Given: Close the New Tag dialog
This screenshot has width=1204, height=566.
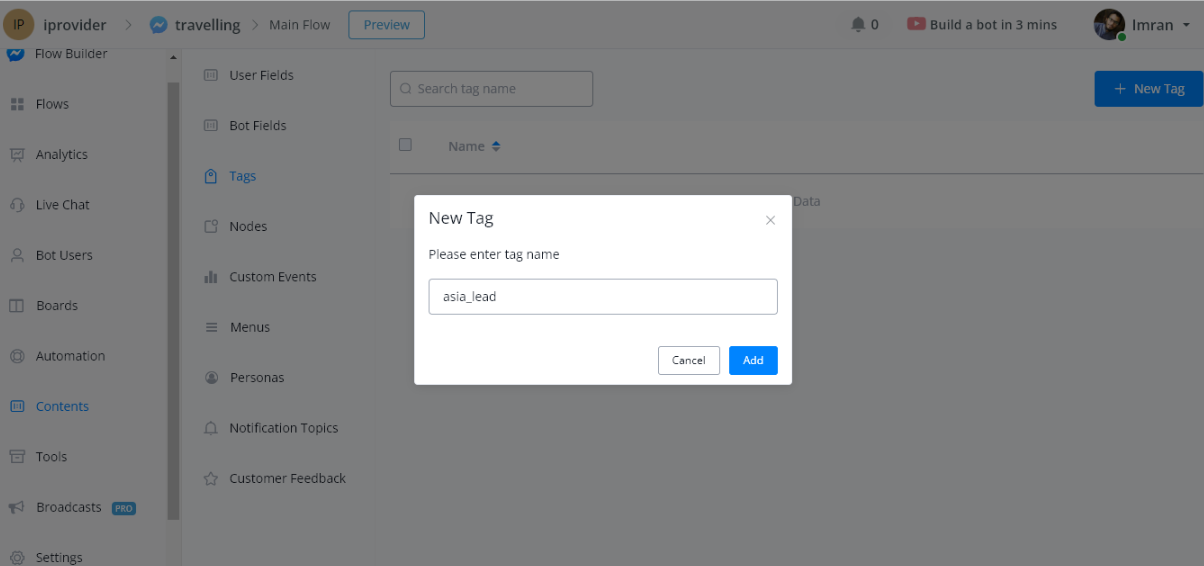Looking at the screenshot, I should tap(770, 220).
